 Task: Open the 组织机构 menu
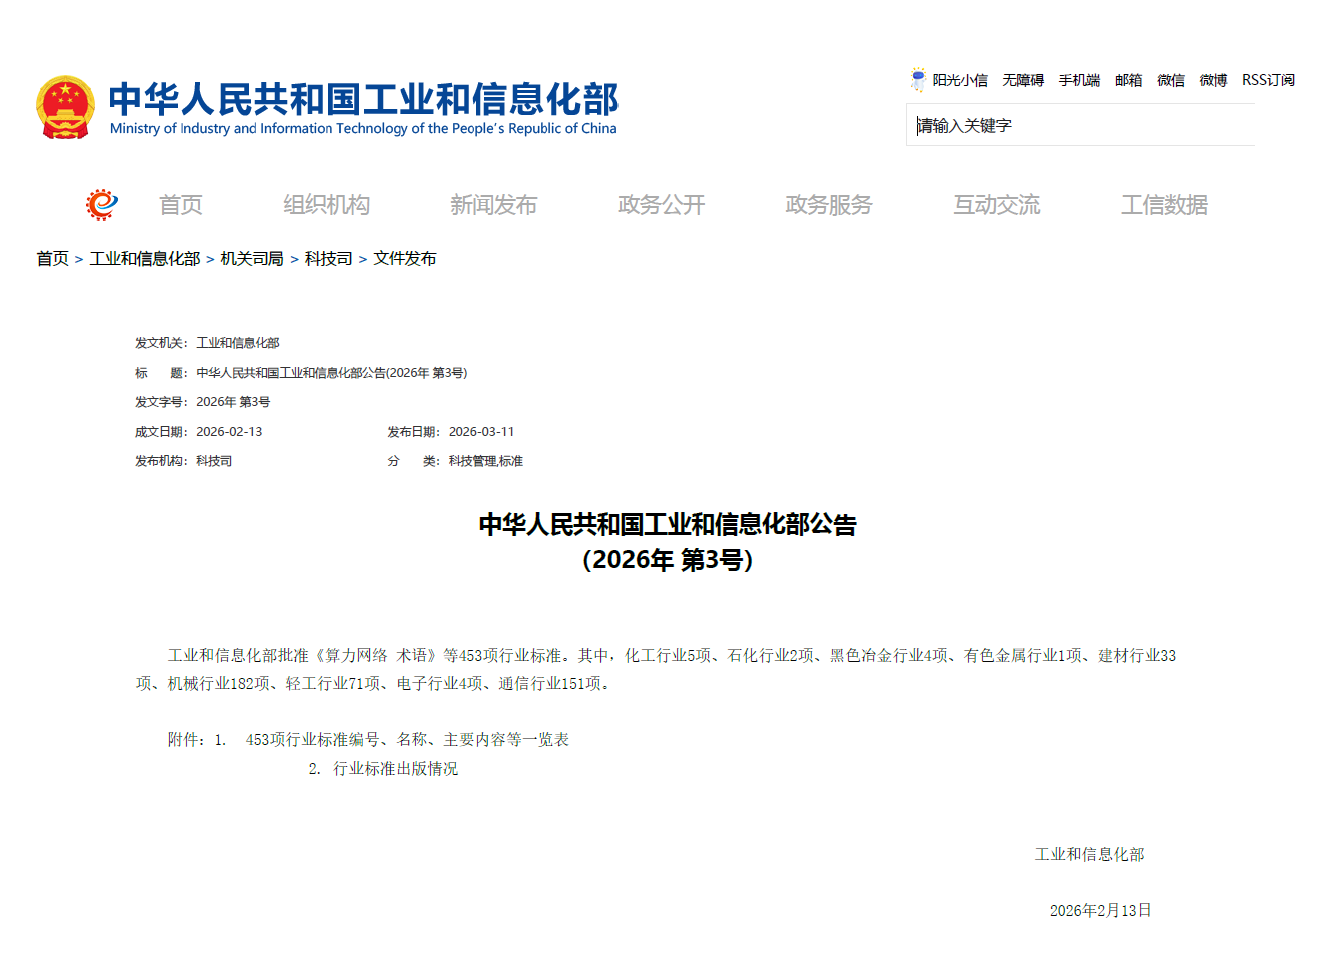327,204
